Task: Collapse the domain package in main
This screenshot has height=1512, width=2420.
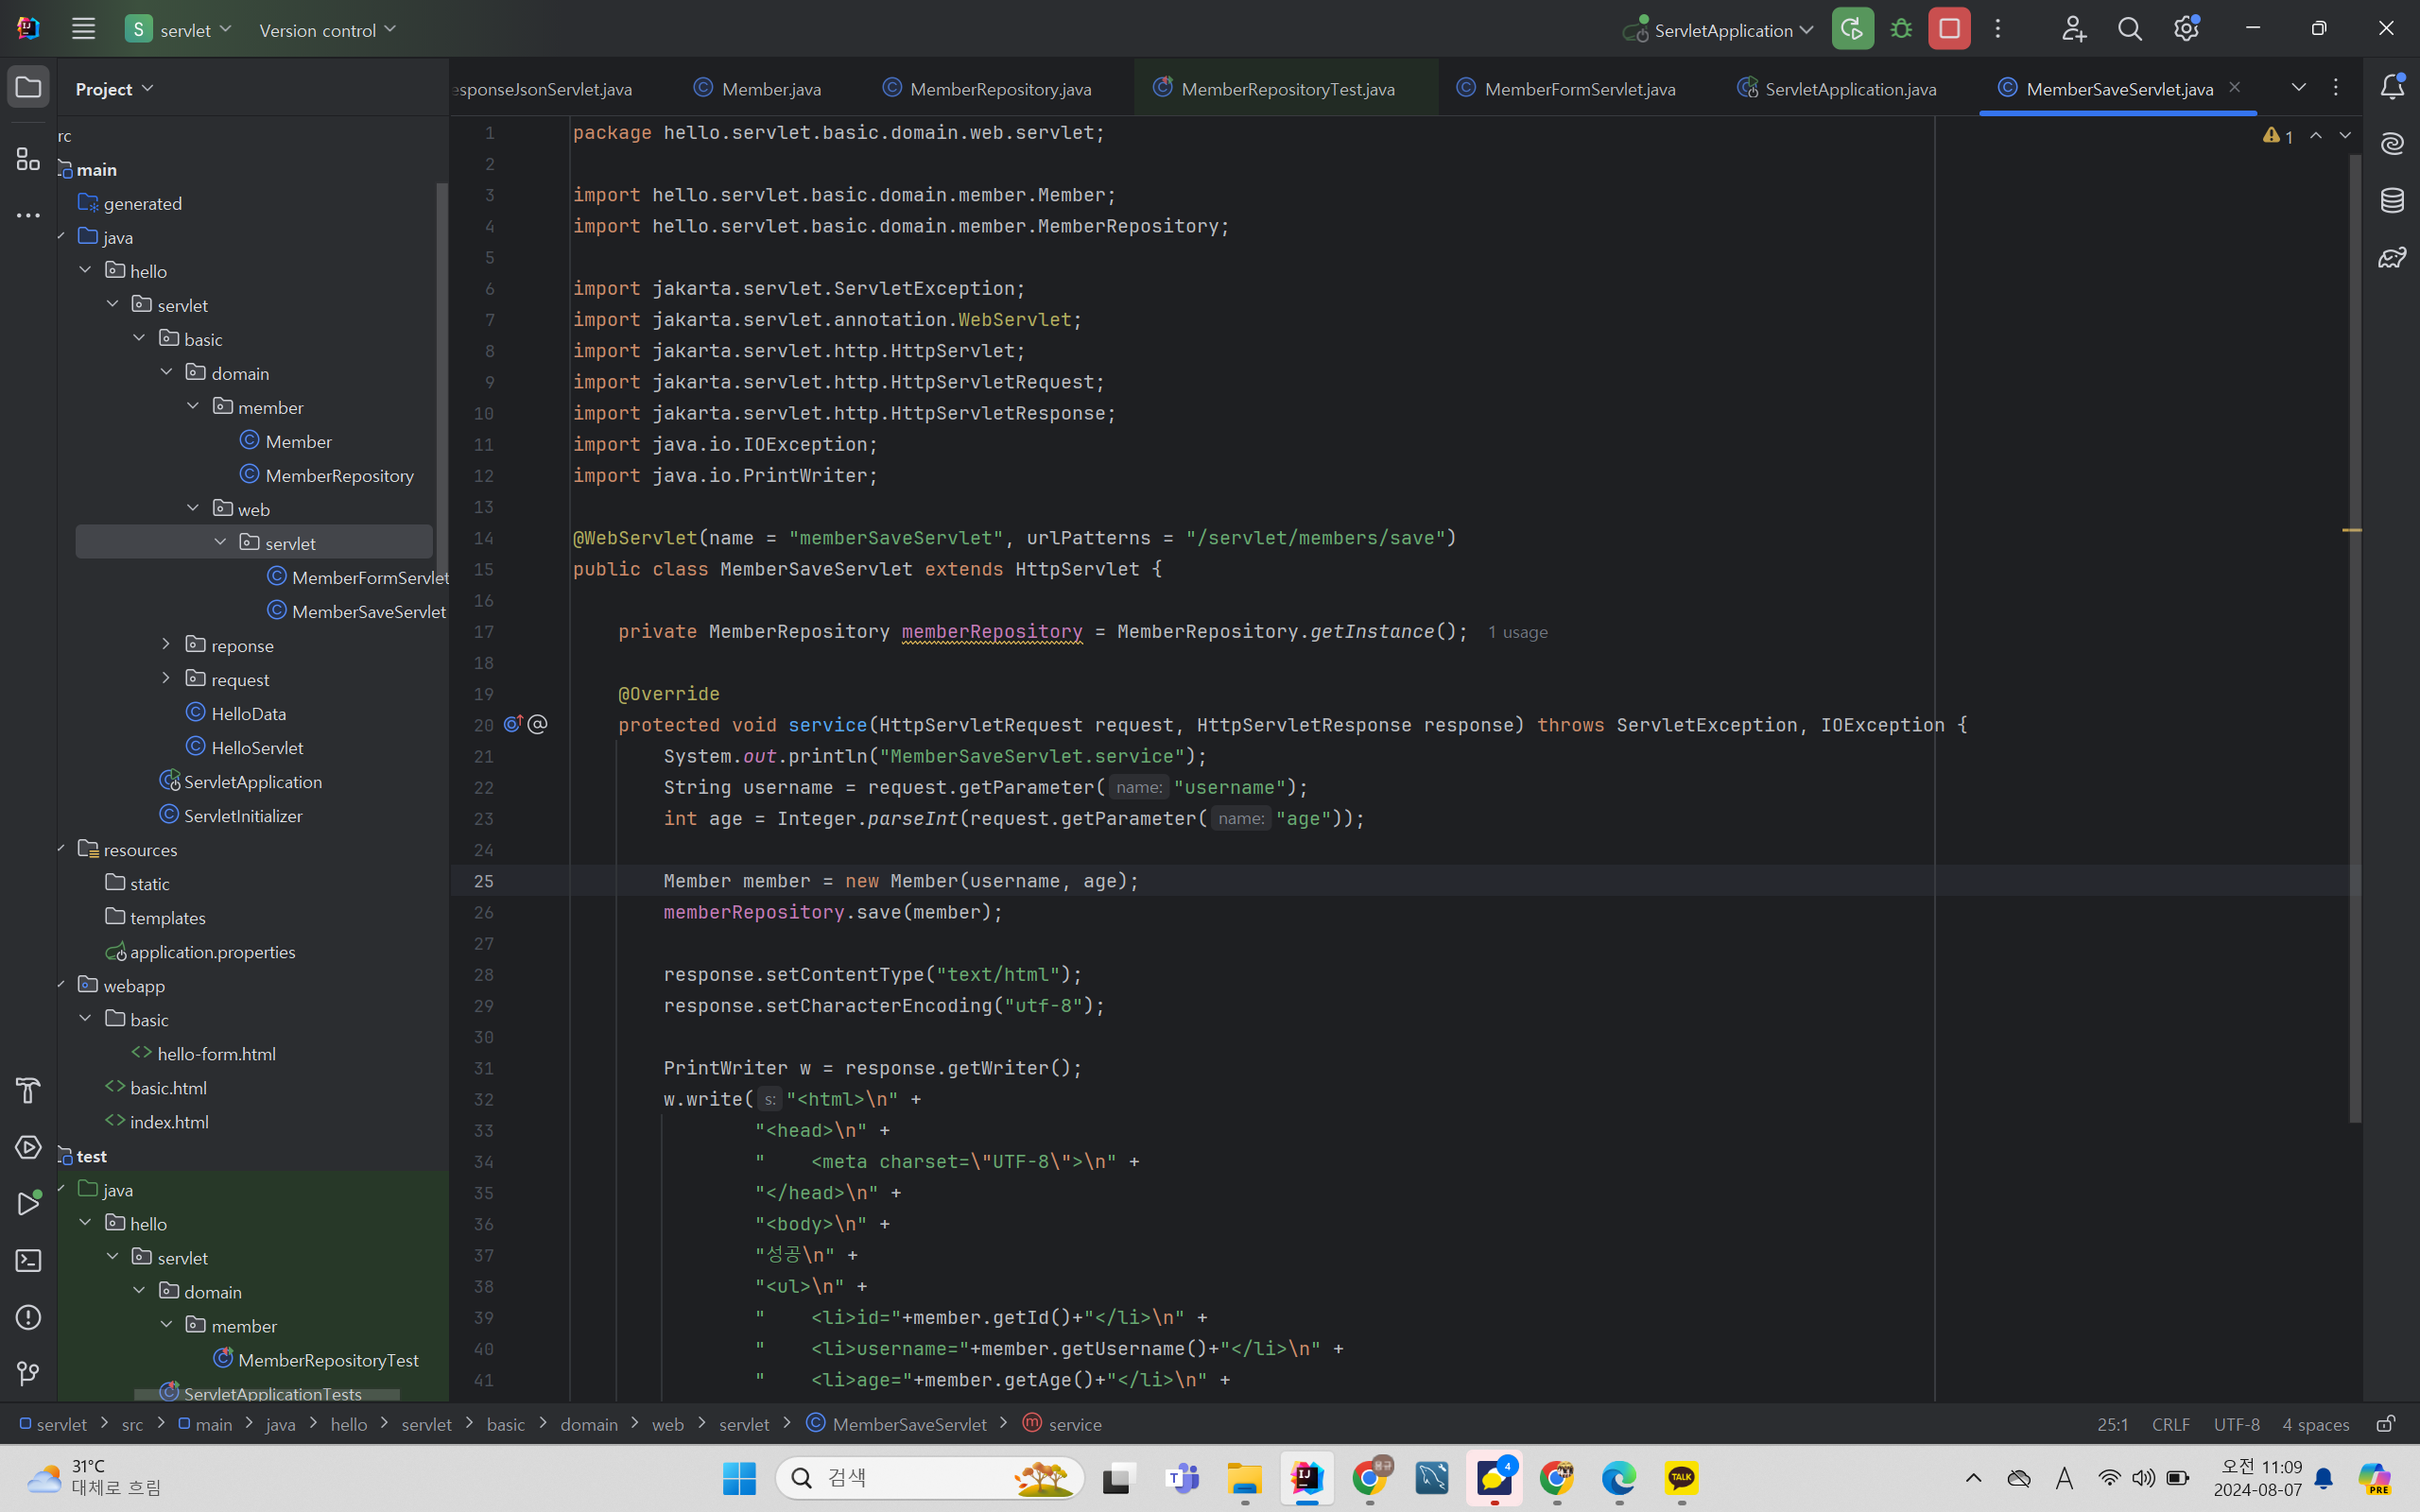Action: (x=166, y=372)
